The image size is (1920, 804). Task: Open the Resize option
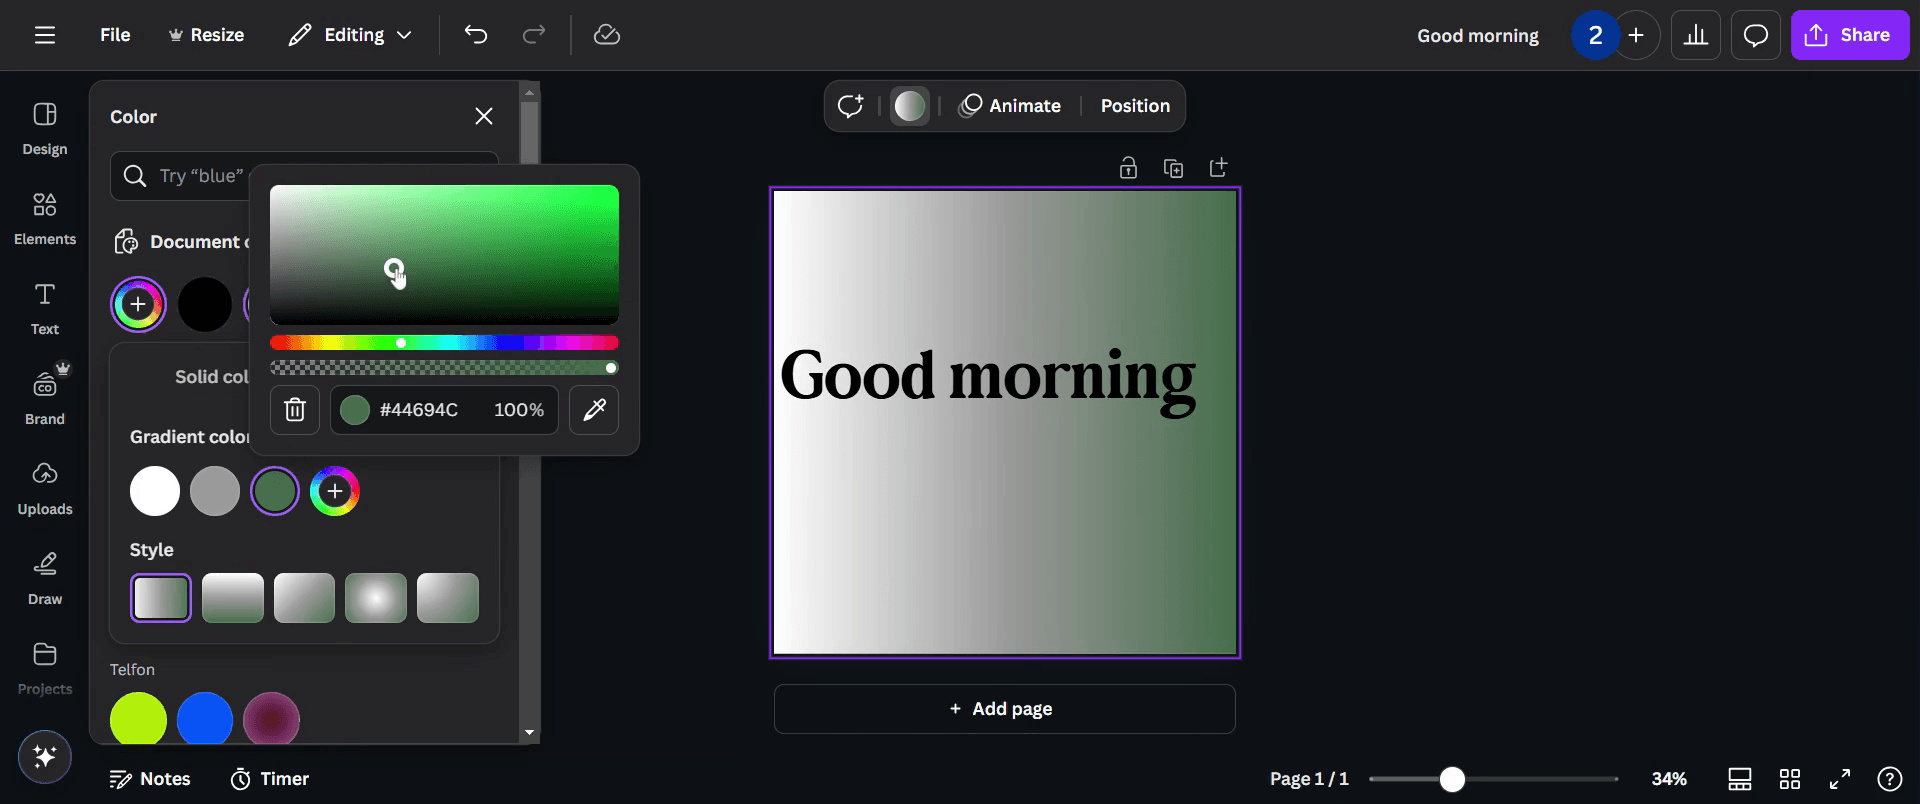click(x=206, y=35)
